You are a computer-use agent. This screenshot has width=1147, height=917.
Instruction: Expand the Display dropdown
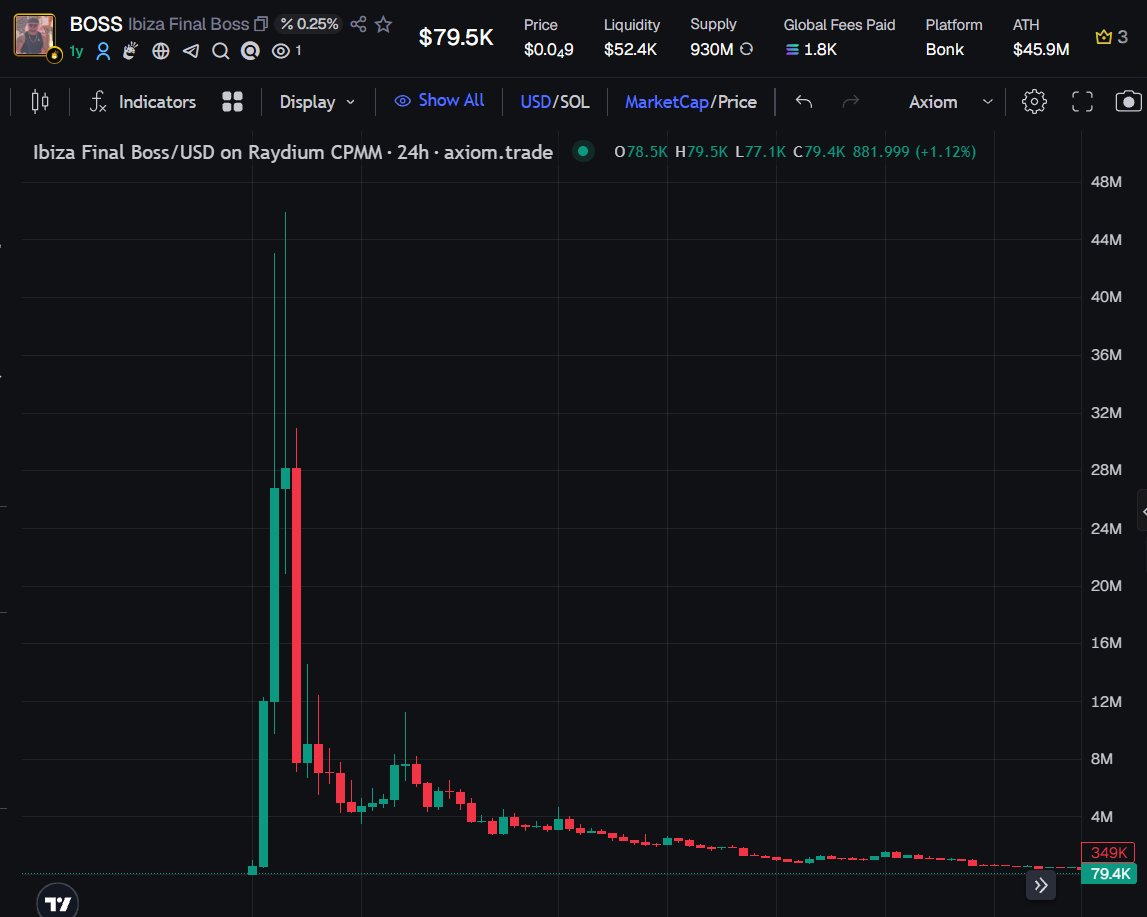click(x=317, y=102)
